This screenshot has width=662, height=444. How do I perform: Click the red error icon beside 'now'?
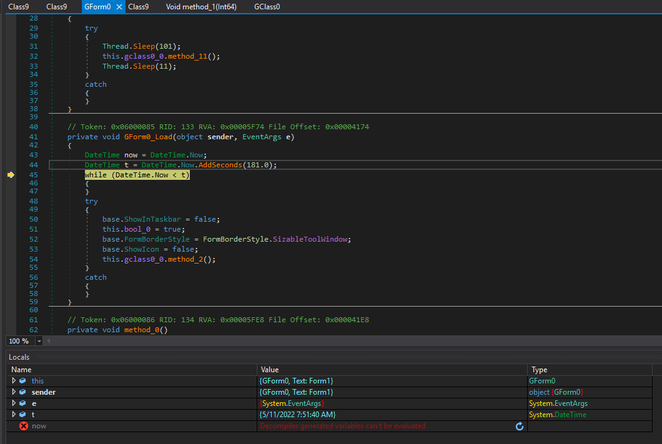(22, 426)
